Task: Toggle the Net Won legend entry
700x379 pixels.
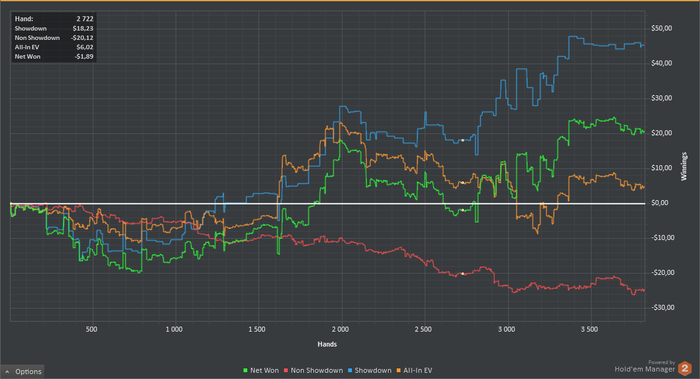Action: (261, 371)
